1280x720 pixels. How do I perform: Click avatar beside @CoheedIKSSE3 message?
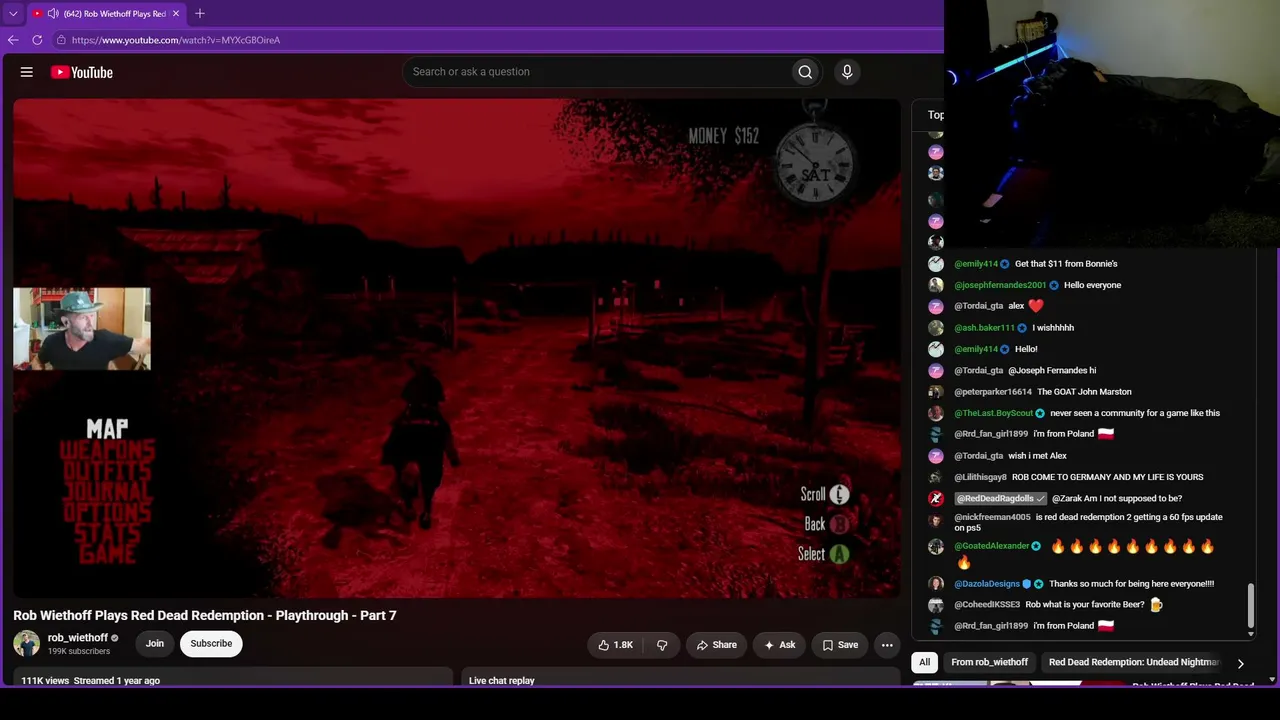936,605
